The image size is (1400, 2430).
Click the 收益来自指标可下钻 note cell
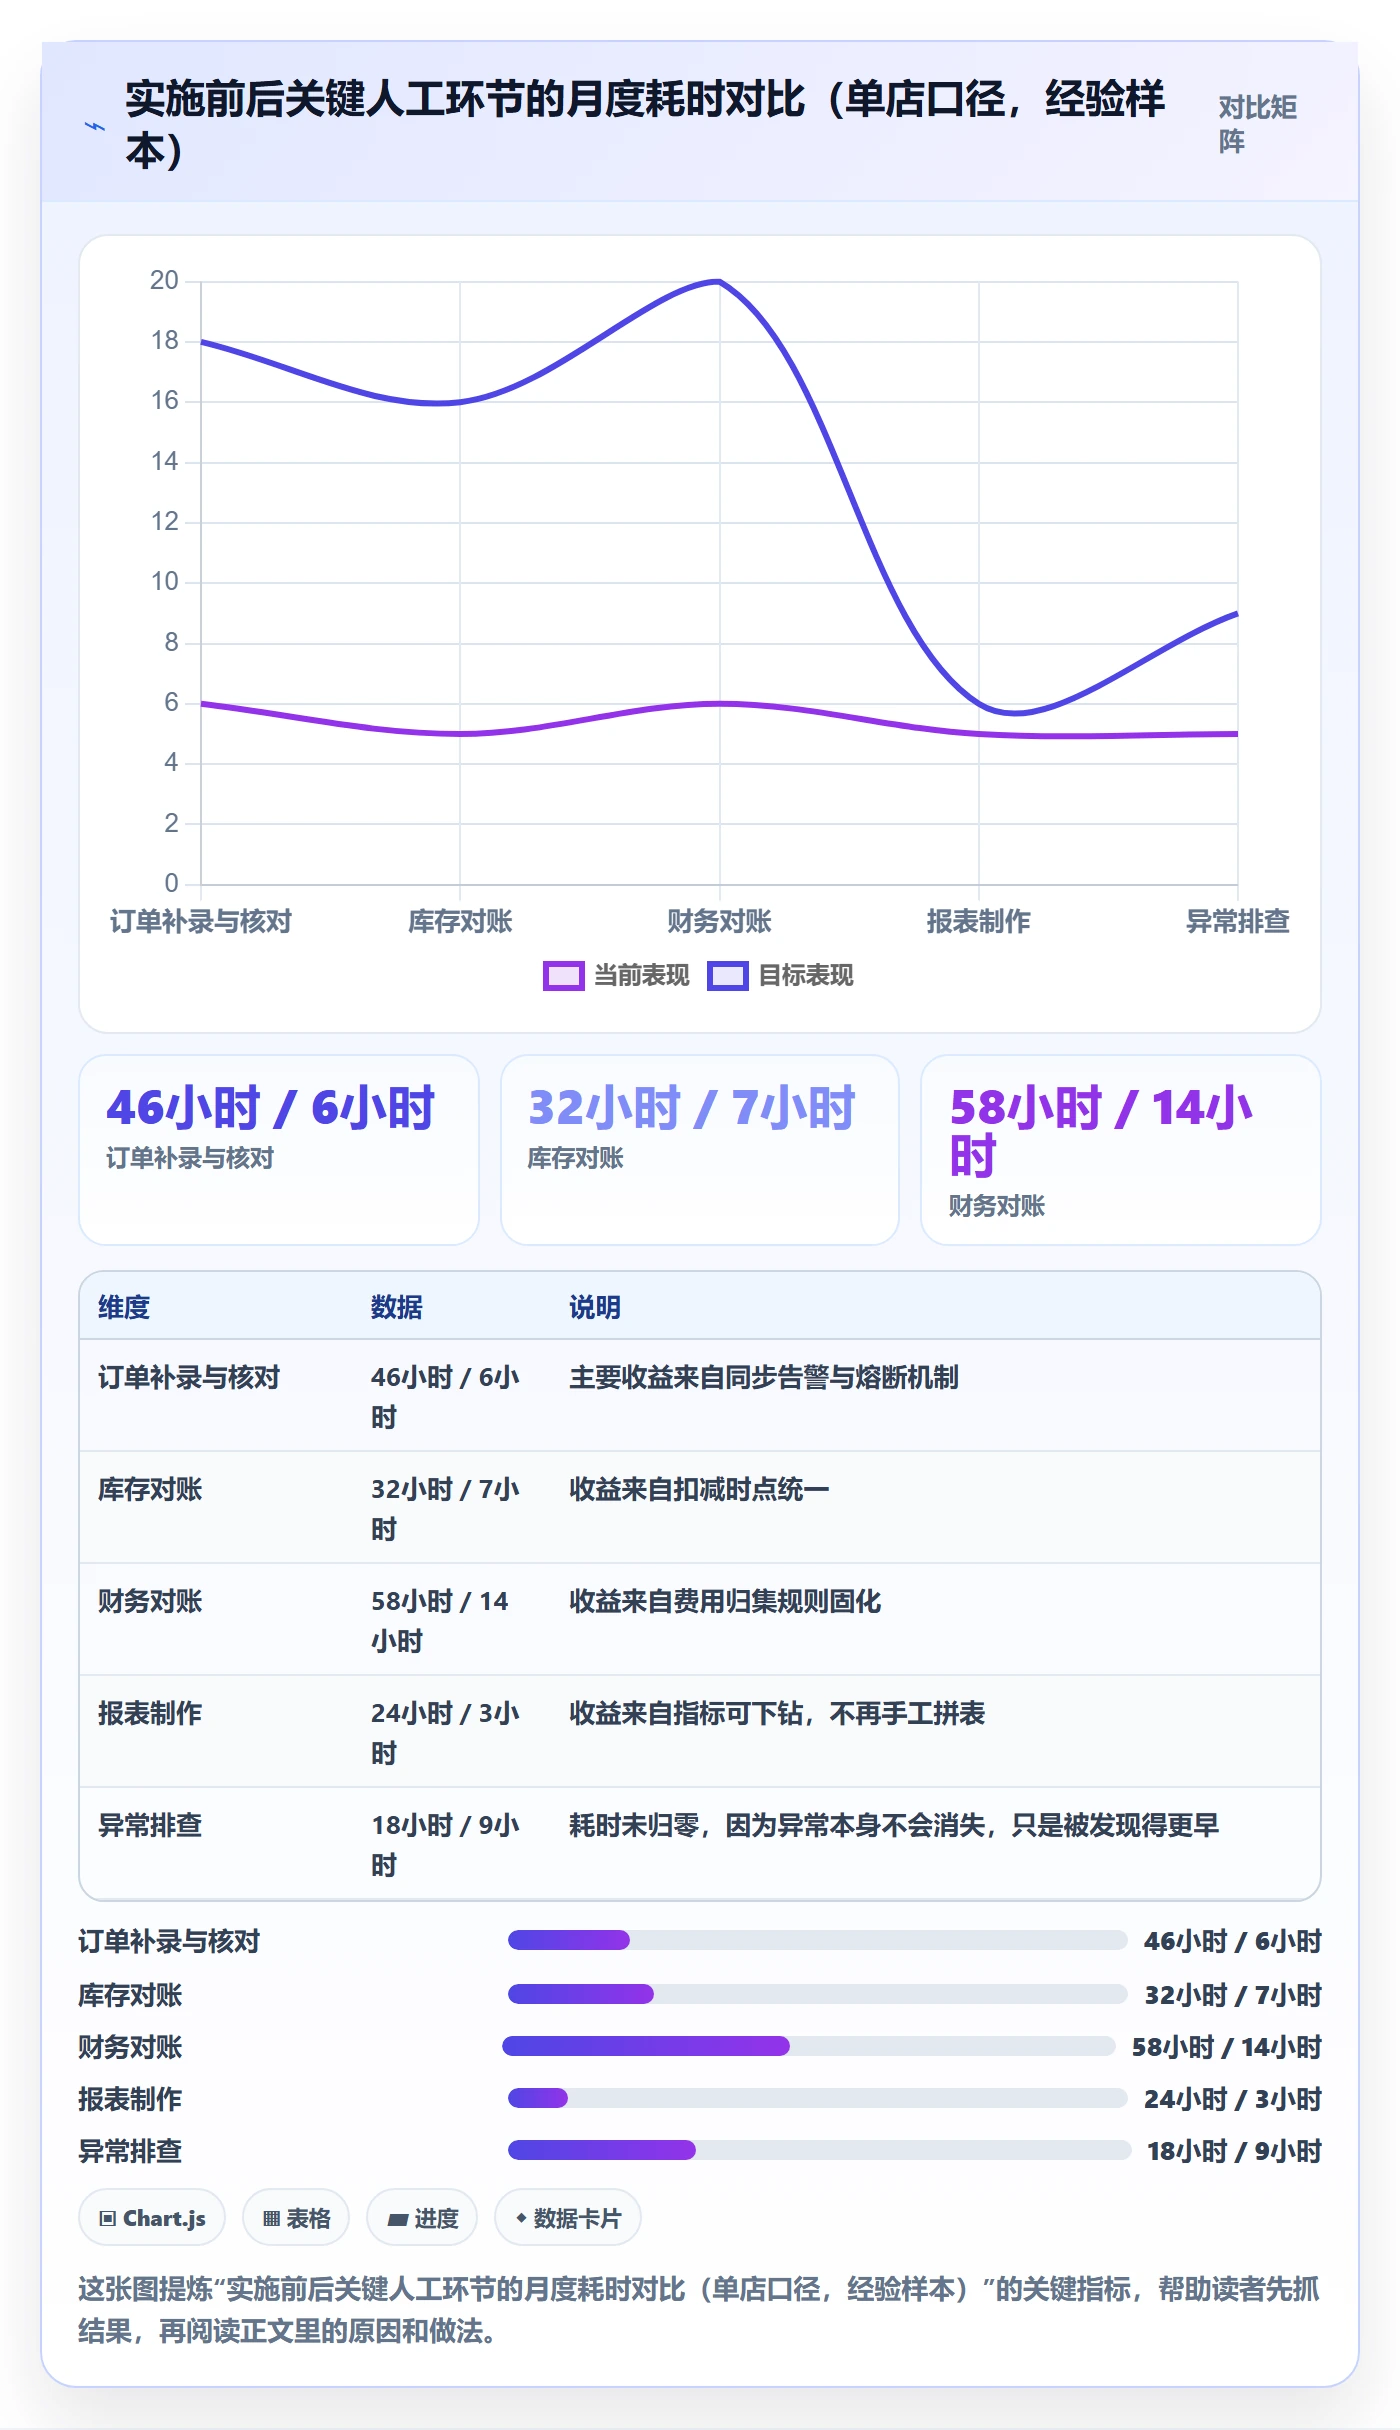(x=777, y=1714)
